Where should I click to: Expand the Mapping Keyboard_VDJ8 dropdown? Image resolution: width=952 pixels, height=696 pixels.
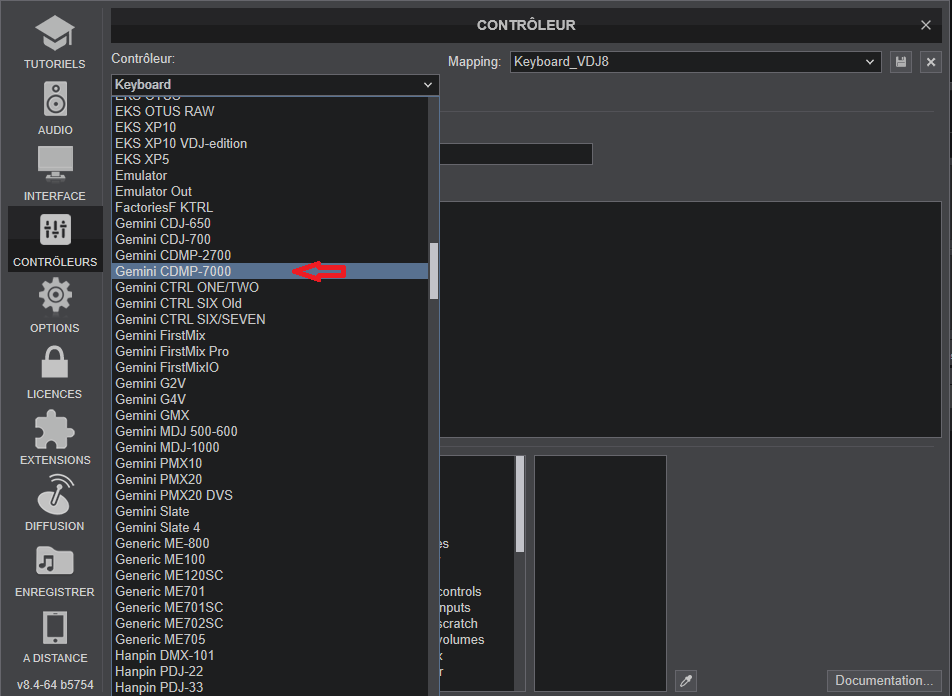696,62
